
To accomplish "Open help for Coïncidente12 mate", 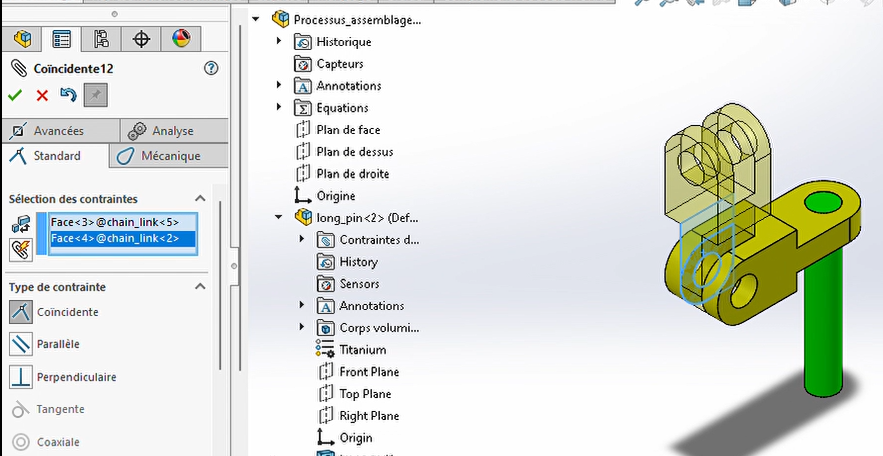I will pyautogui.click(x=211, y=69).
